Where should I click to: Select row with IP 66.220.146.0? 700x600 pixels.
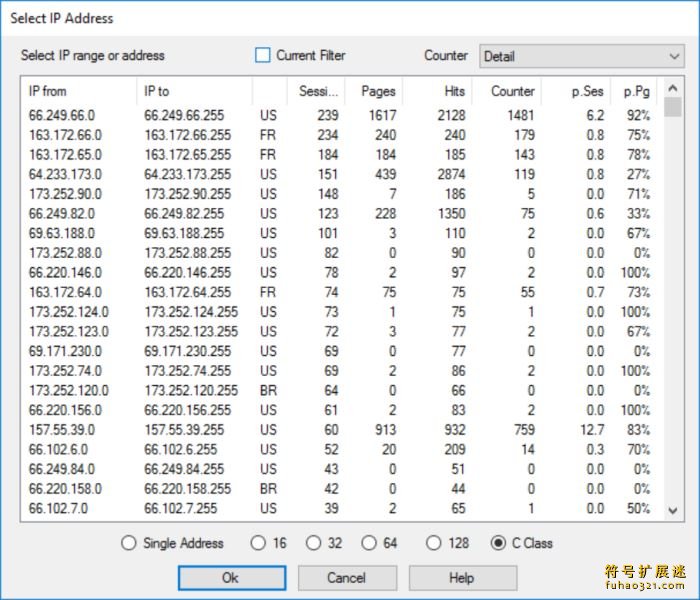(x=340, y=272)
